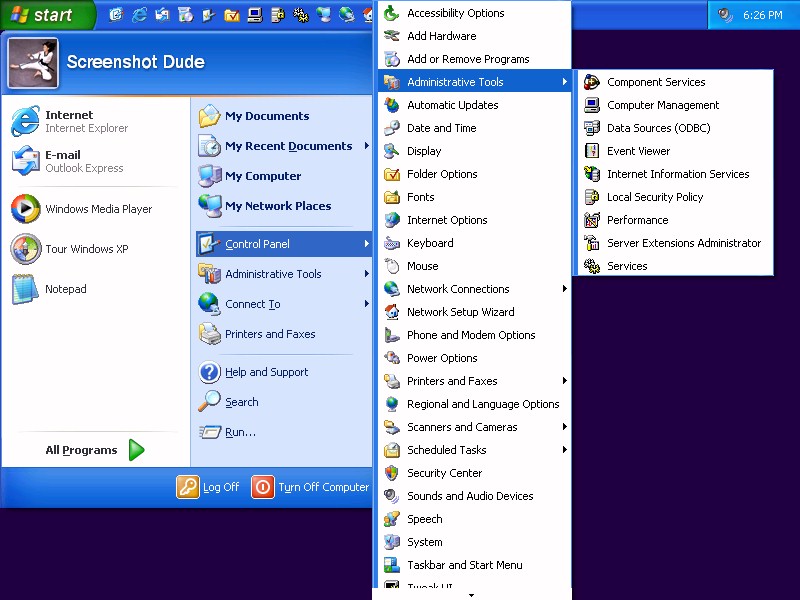Select Computer Management menu entry

662,105
